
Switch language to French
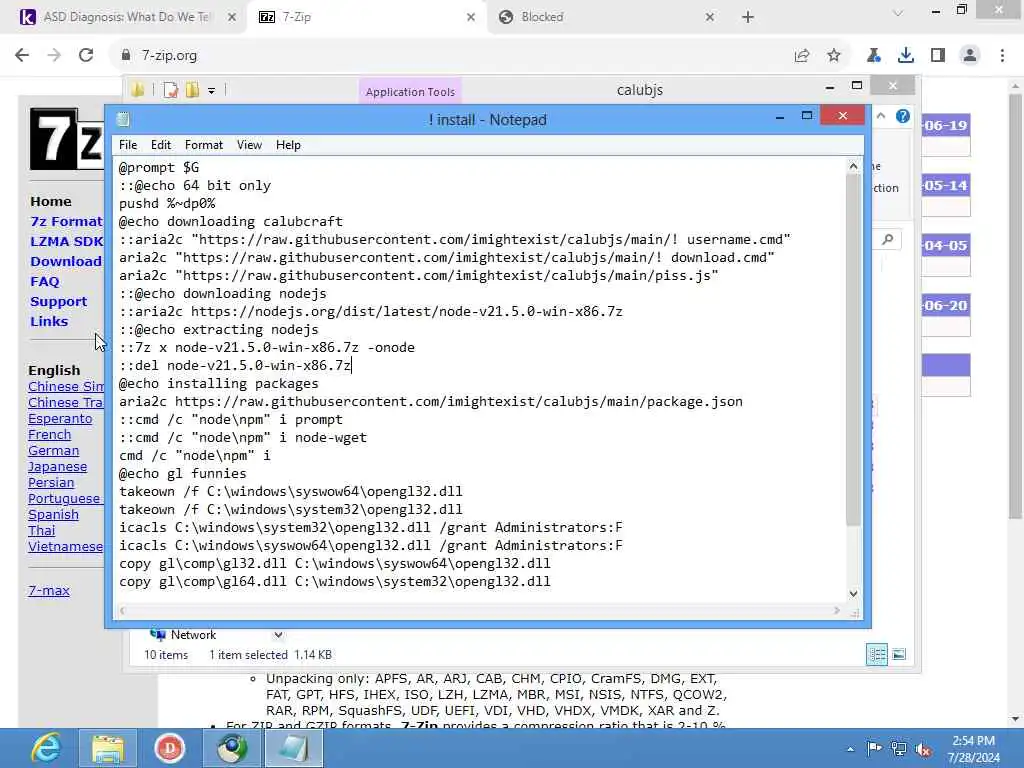tap(50, 435)
